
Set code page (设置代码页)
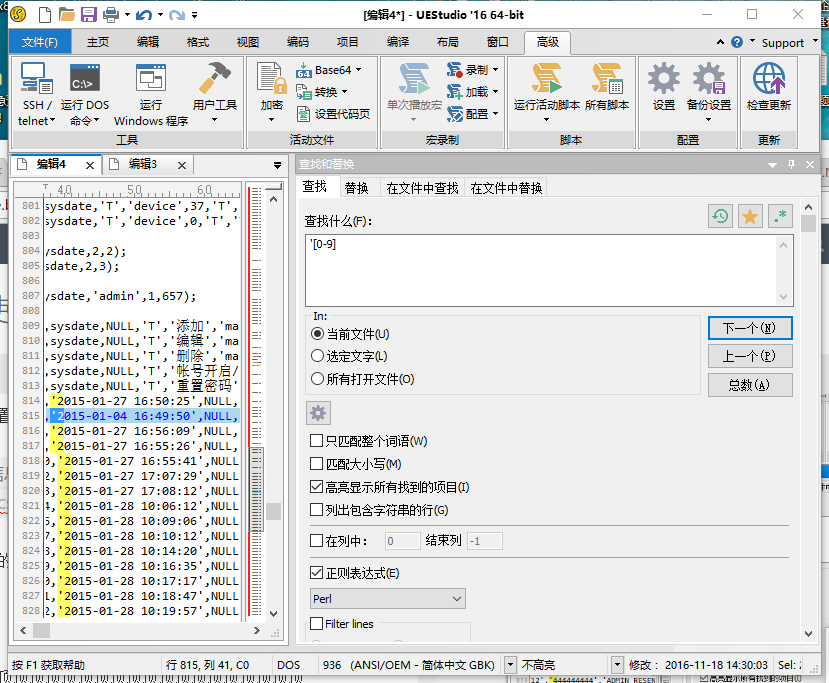333,114
